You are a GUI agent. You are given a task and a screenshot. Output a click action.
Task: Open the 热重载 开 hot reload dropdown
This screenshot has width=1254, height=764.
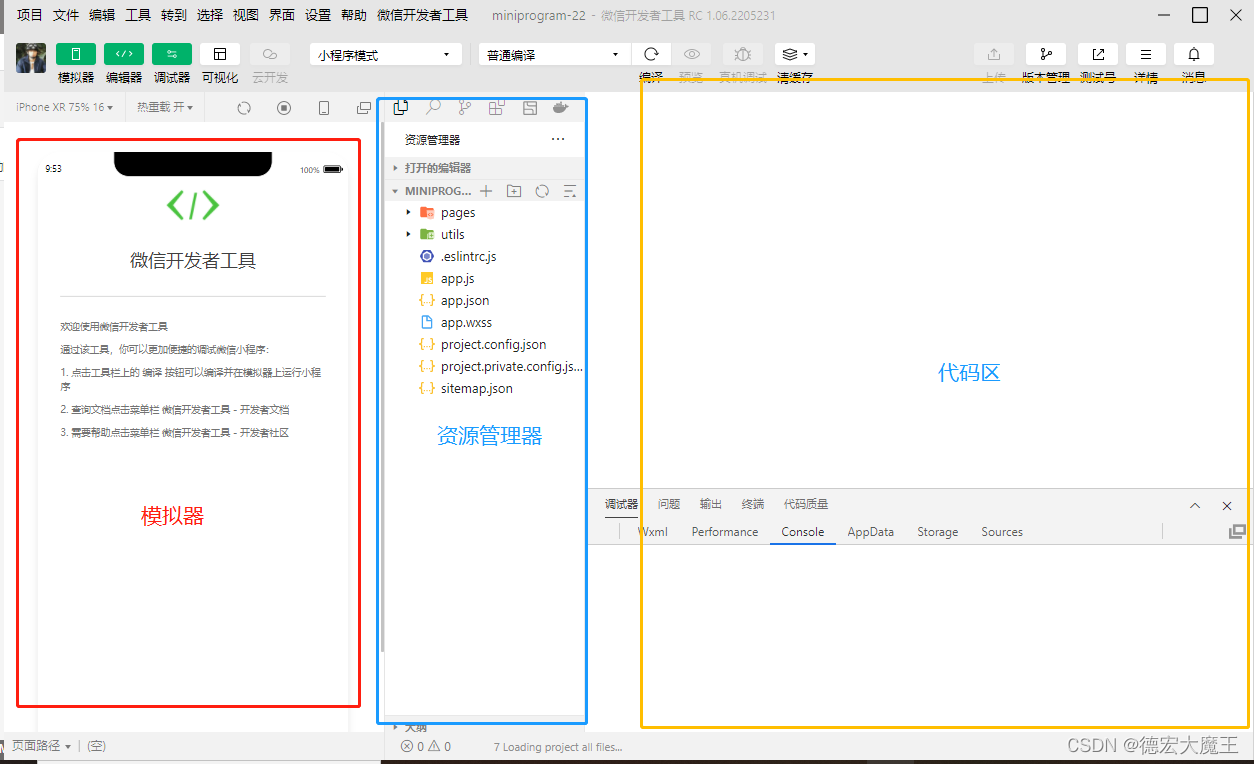click(x=165, y=107)
